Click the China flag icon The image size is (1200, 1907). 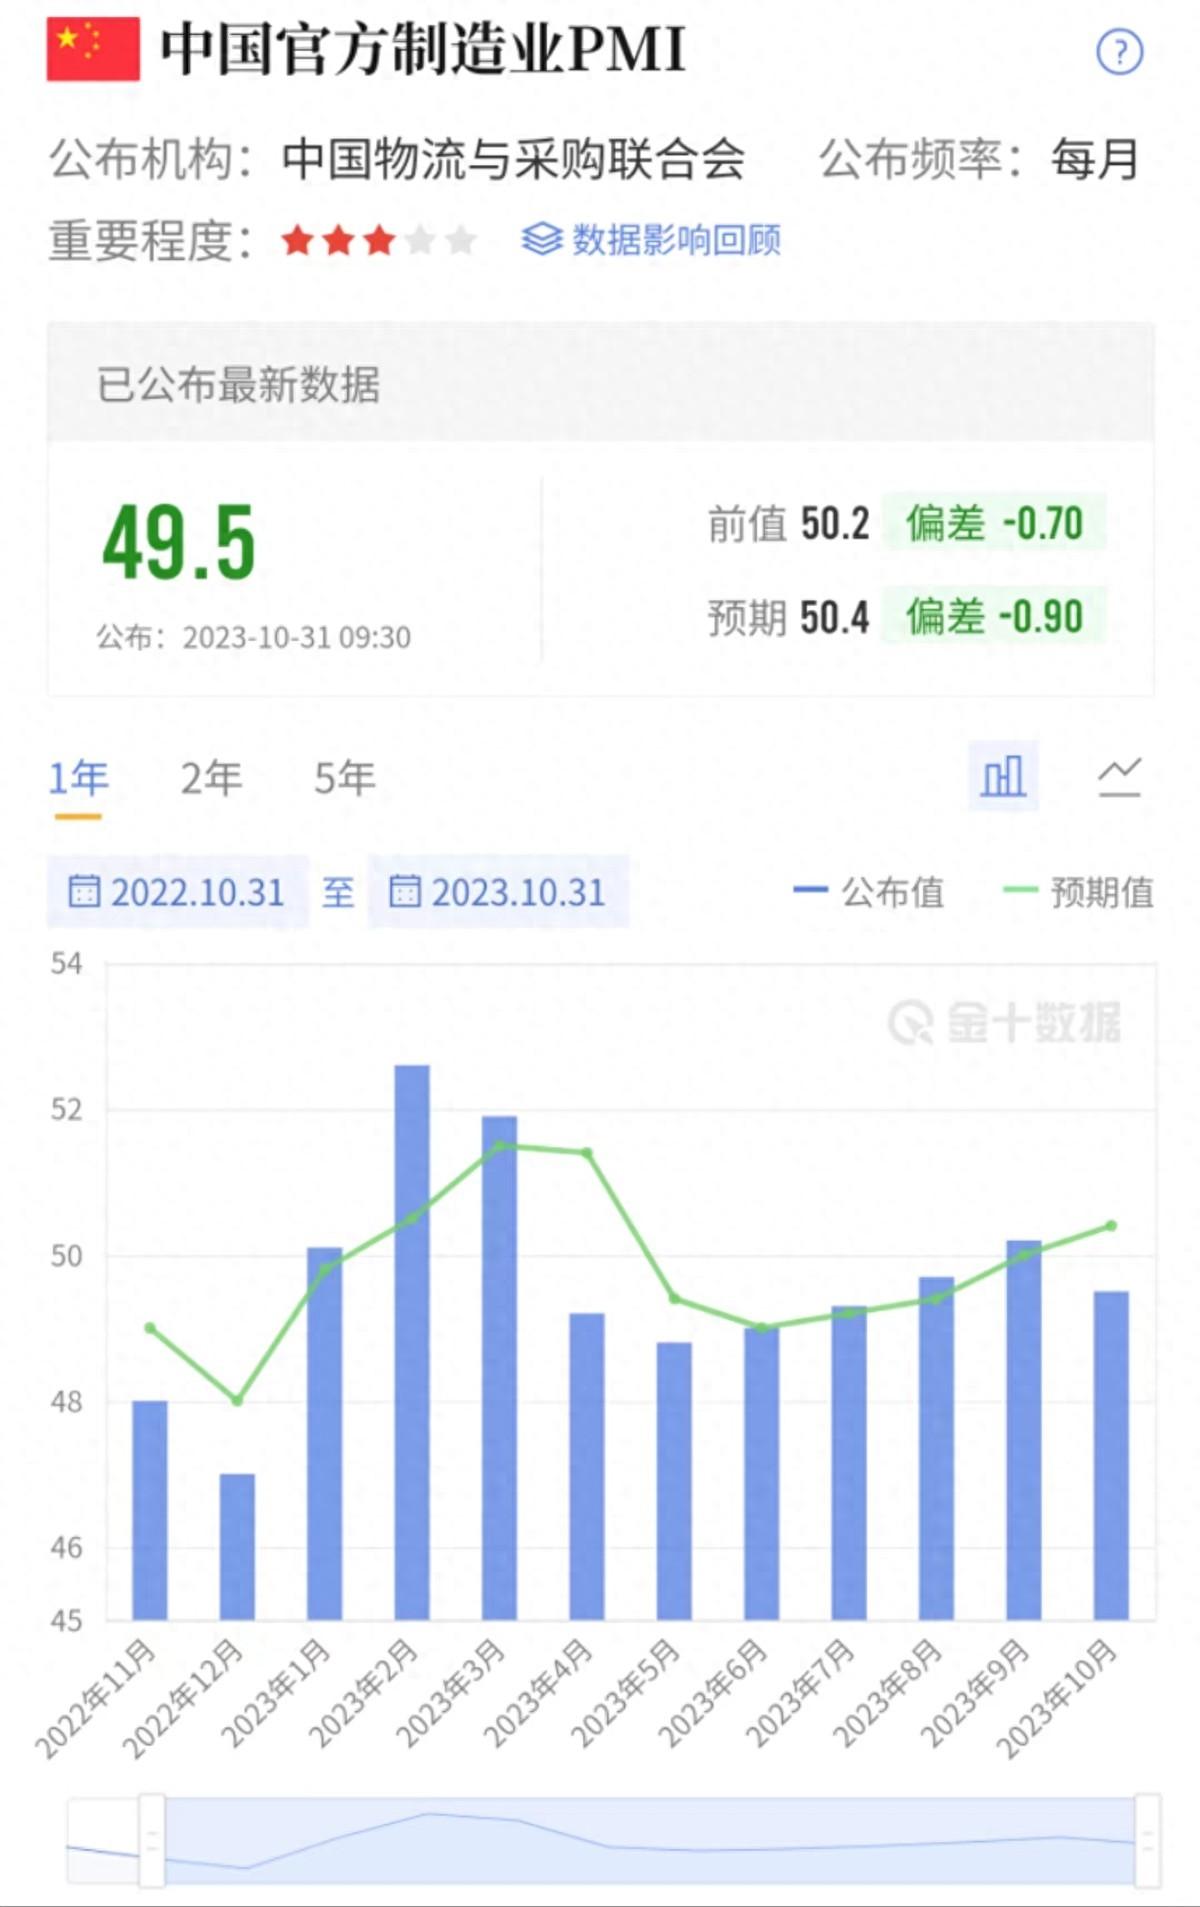(93, 49)
